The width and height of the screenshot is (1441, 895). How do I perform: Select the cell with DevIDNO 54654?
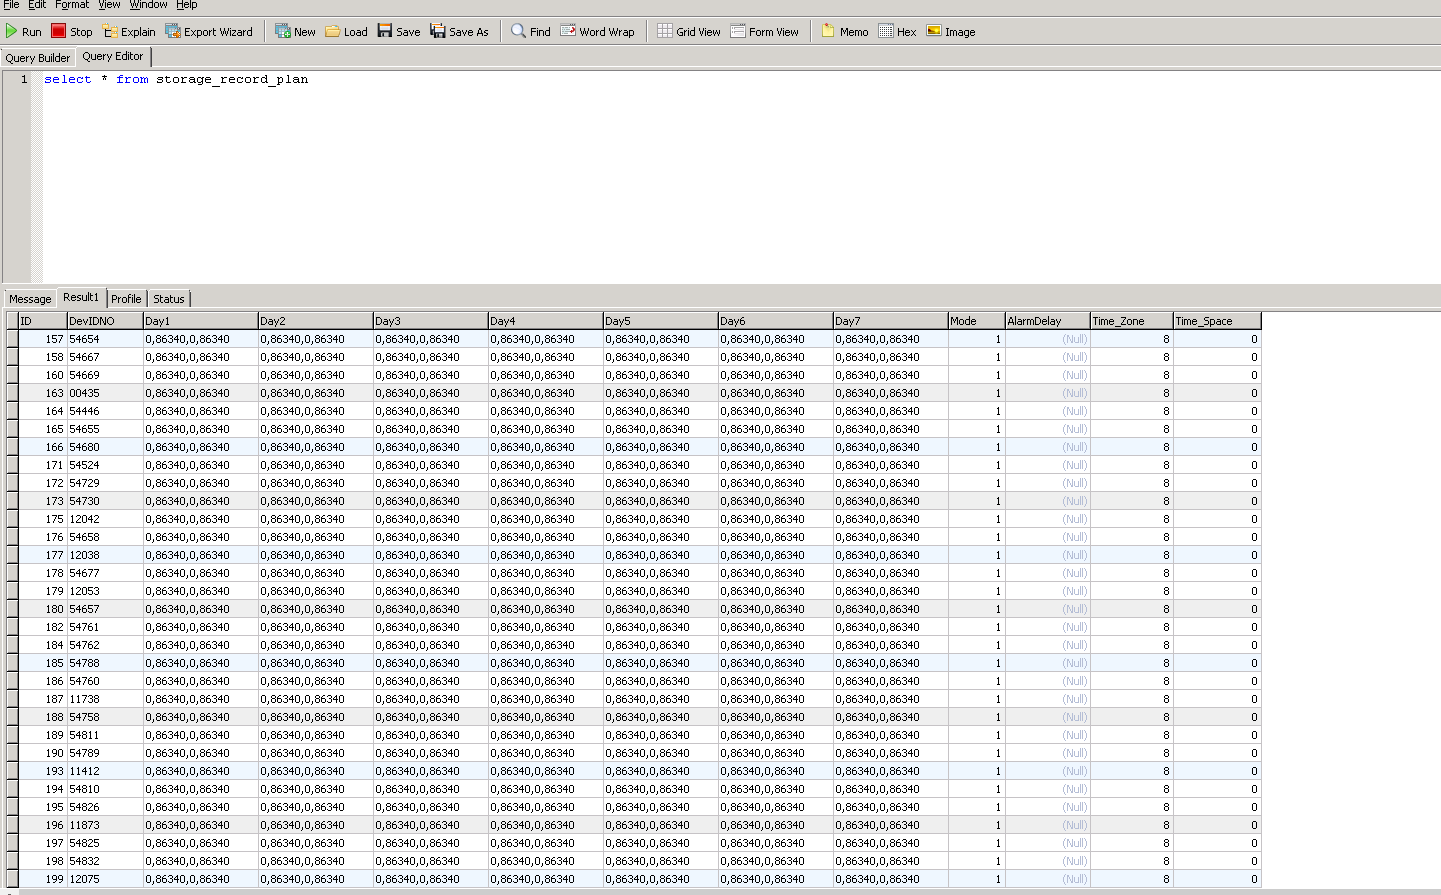104,339
